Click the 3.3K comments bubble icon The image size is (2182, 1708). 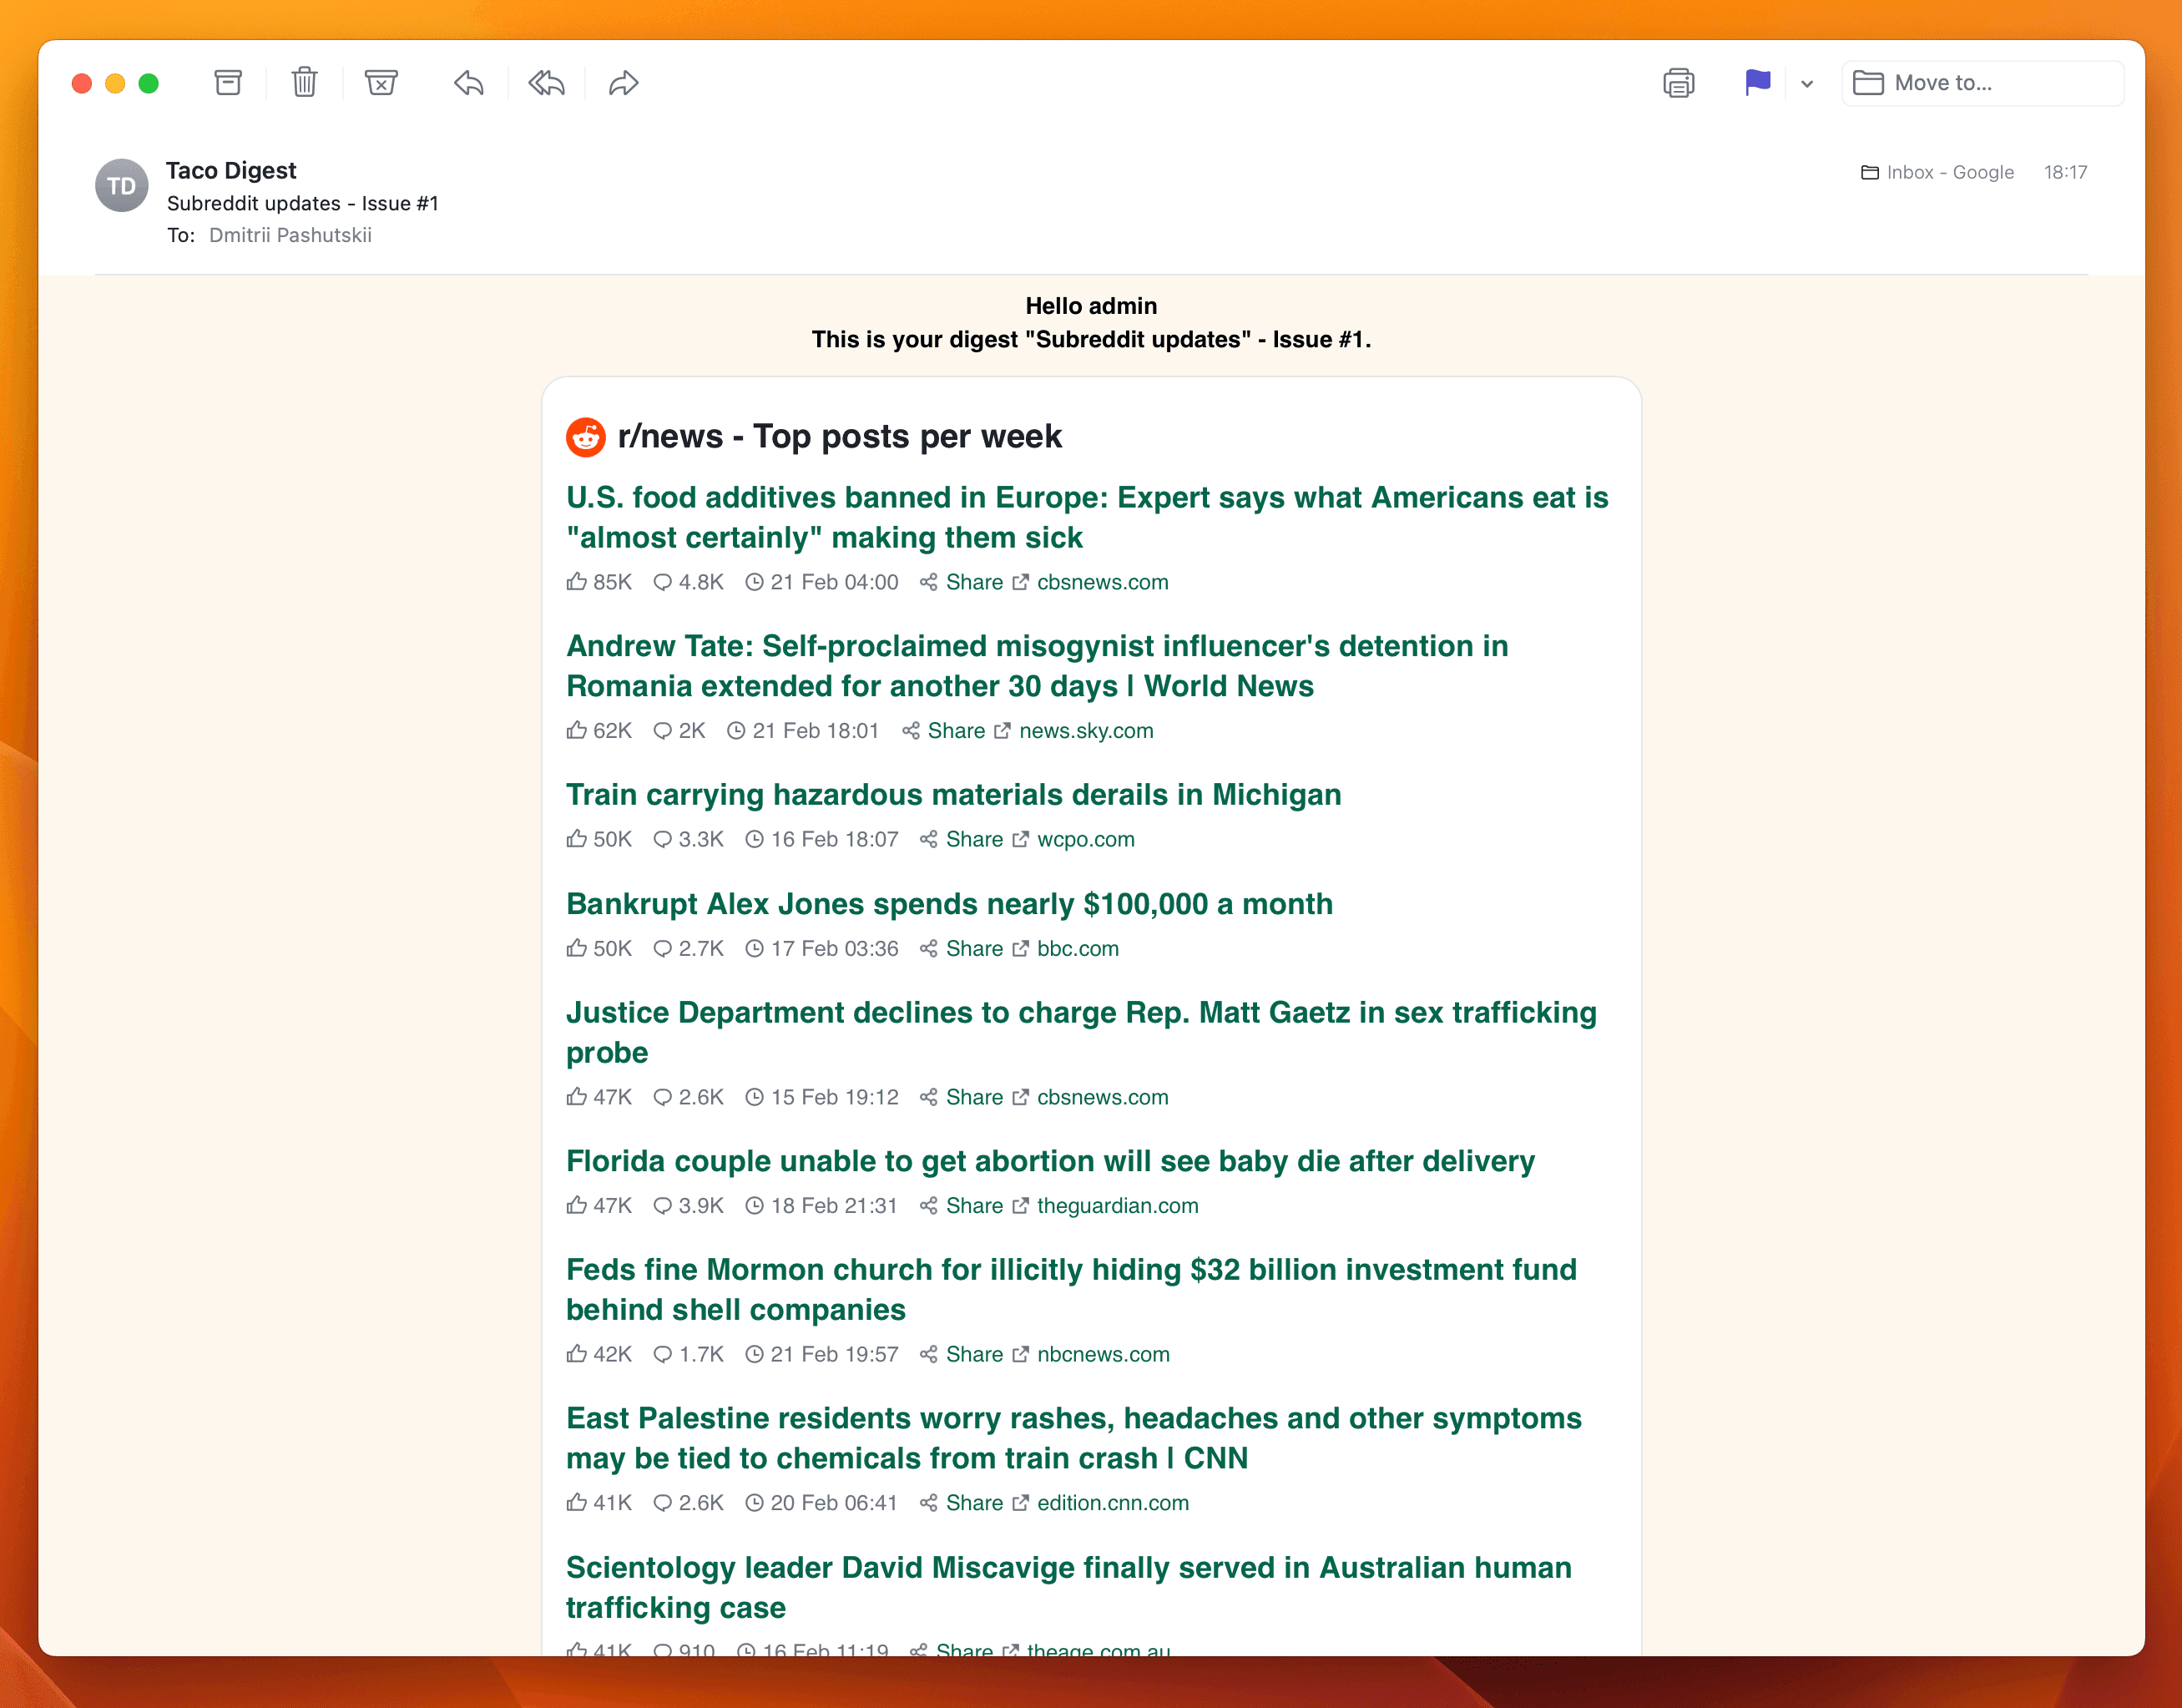[x=662, y=839]
